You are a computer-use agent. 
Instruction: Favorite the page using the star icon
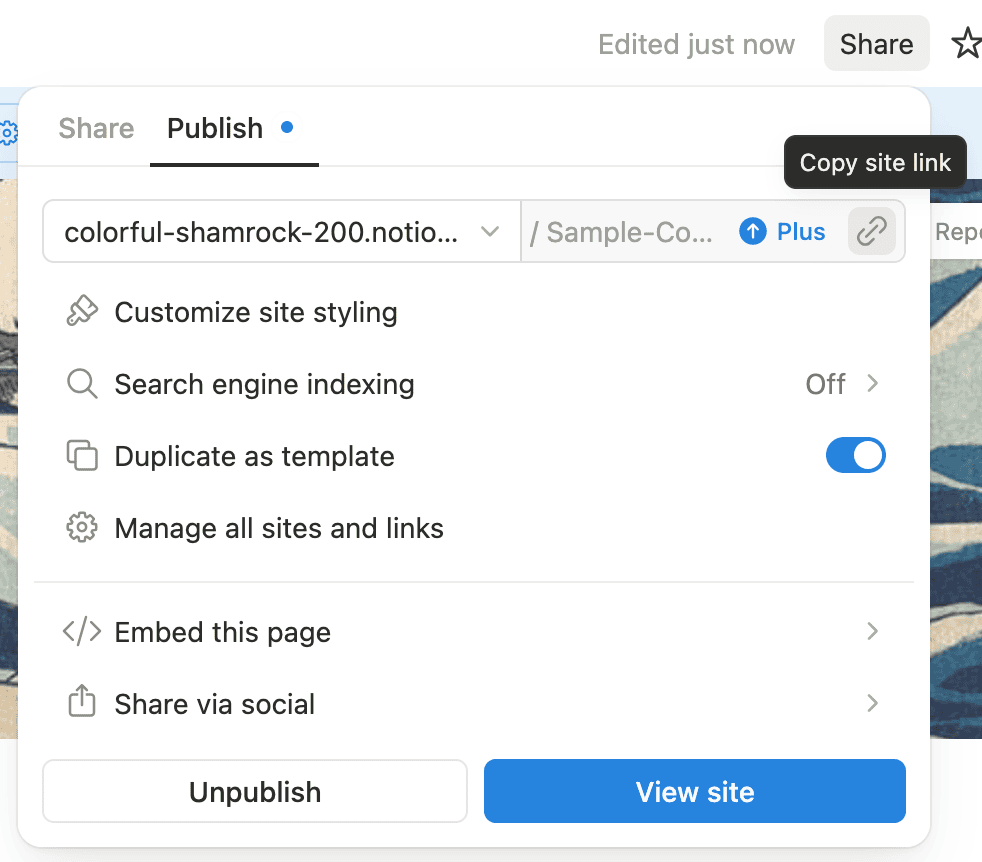click(966, 43)
